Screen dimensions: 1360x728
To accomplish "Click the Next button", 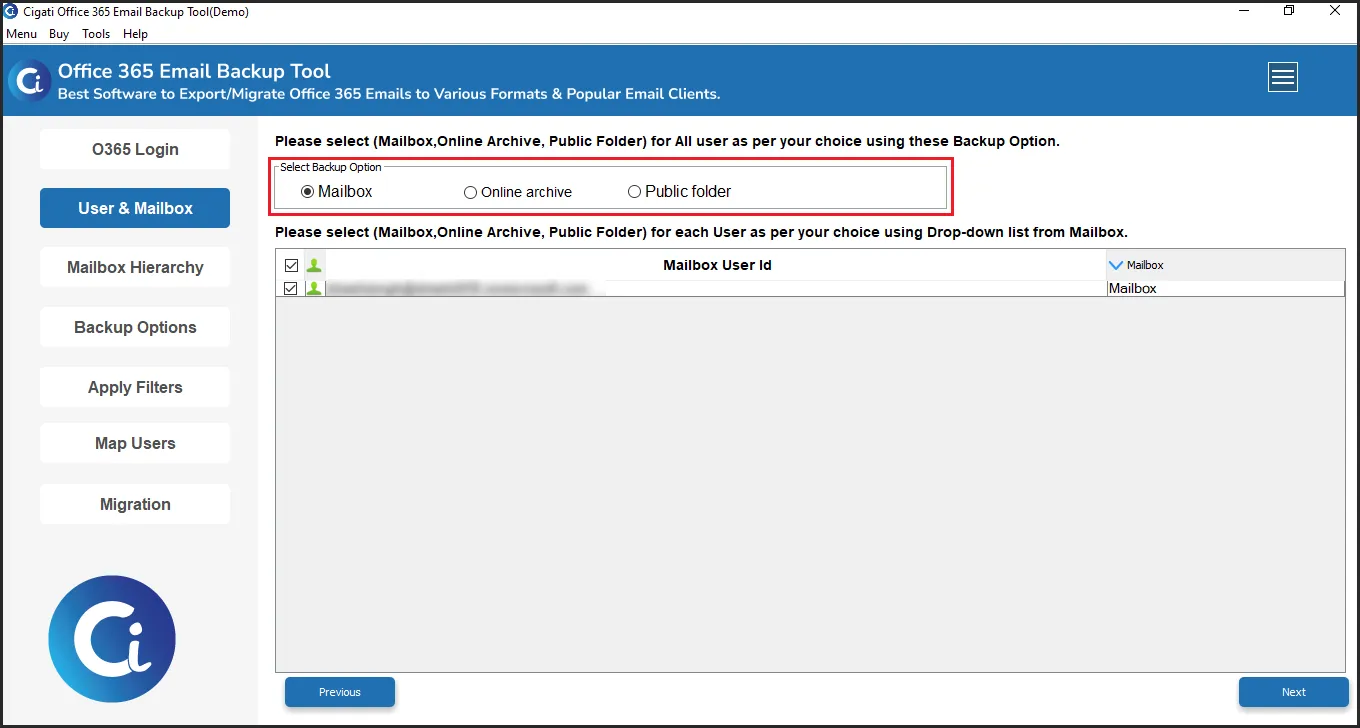I will 1294,692.
